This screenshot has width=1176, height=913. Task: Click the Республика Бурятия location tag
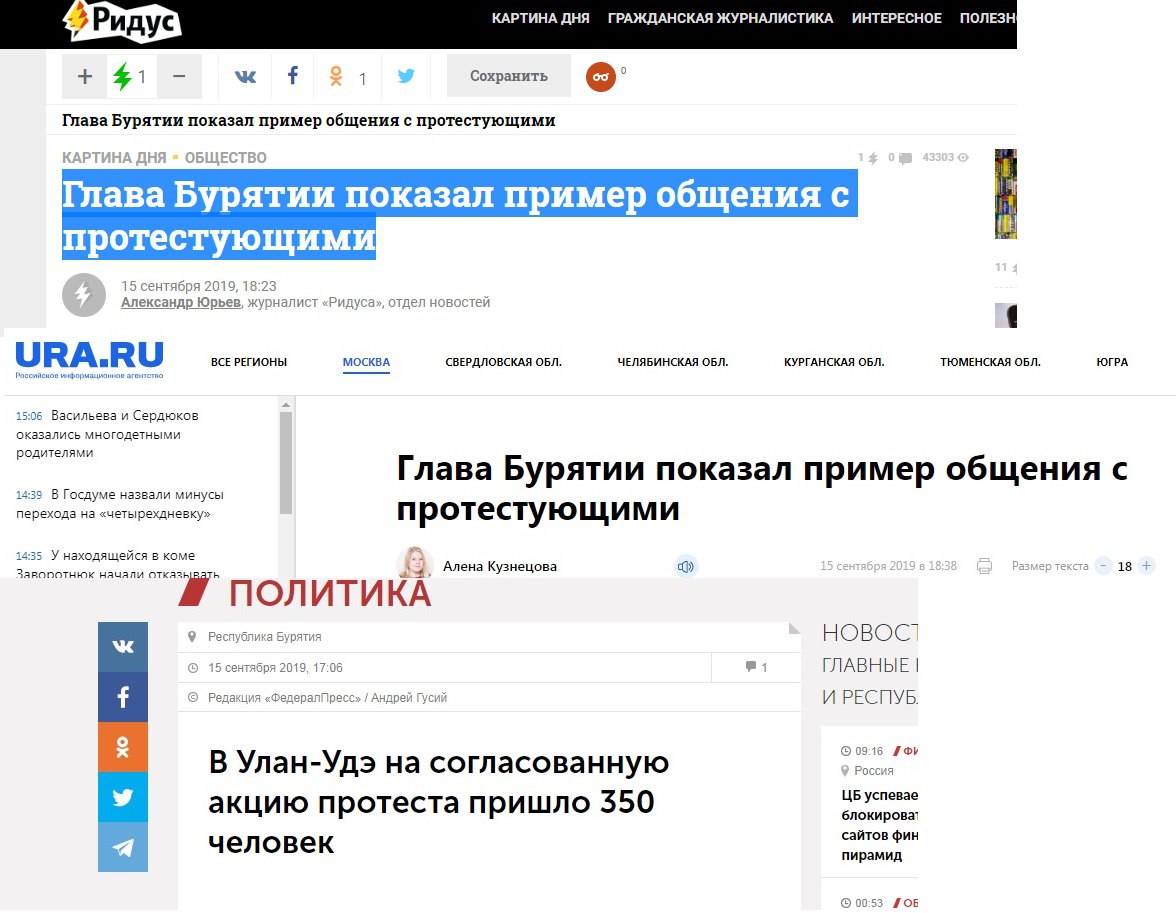point(265,637)
